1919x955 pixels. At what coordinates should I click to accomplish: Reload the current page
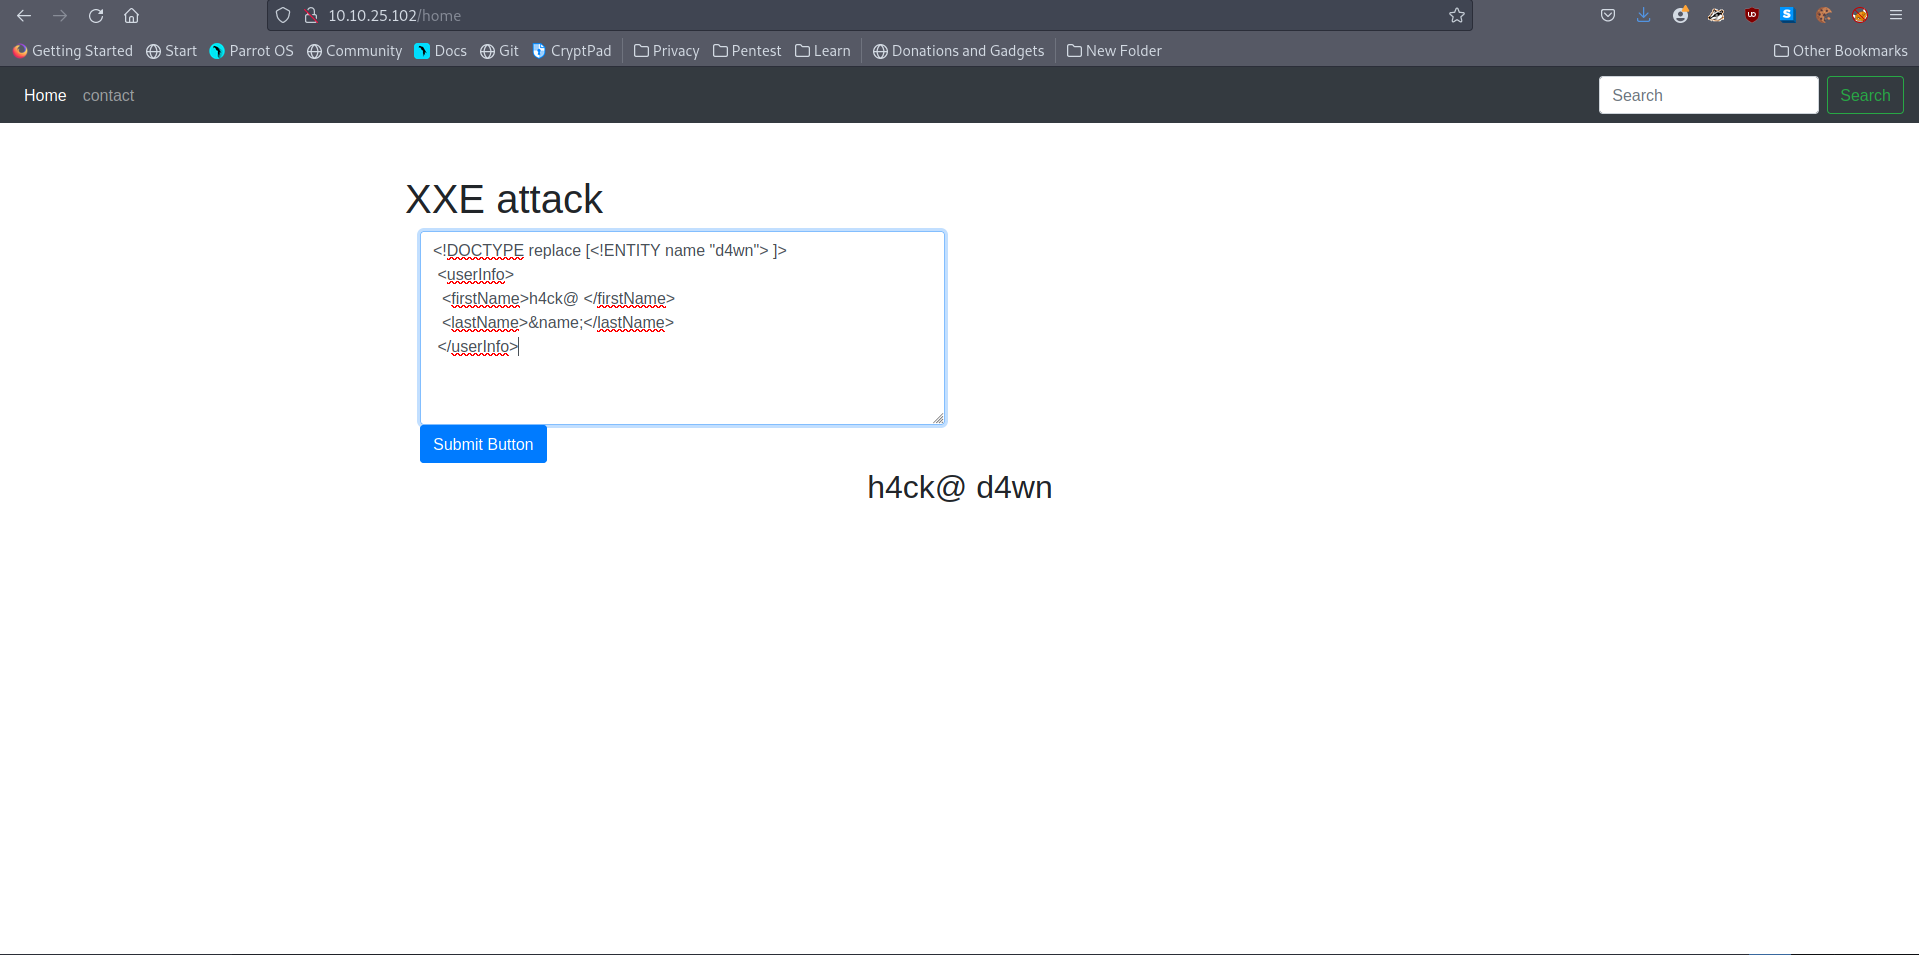pyautogui.click(x=96, y=16)
